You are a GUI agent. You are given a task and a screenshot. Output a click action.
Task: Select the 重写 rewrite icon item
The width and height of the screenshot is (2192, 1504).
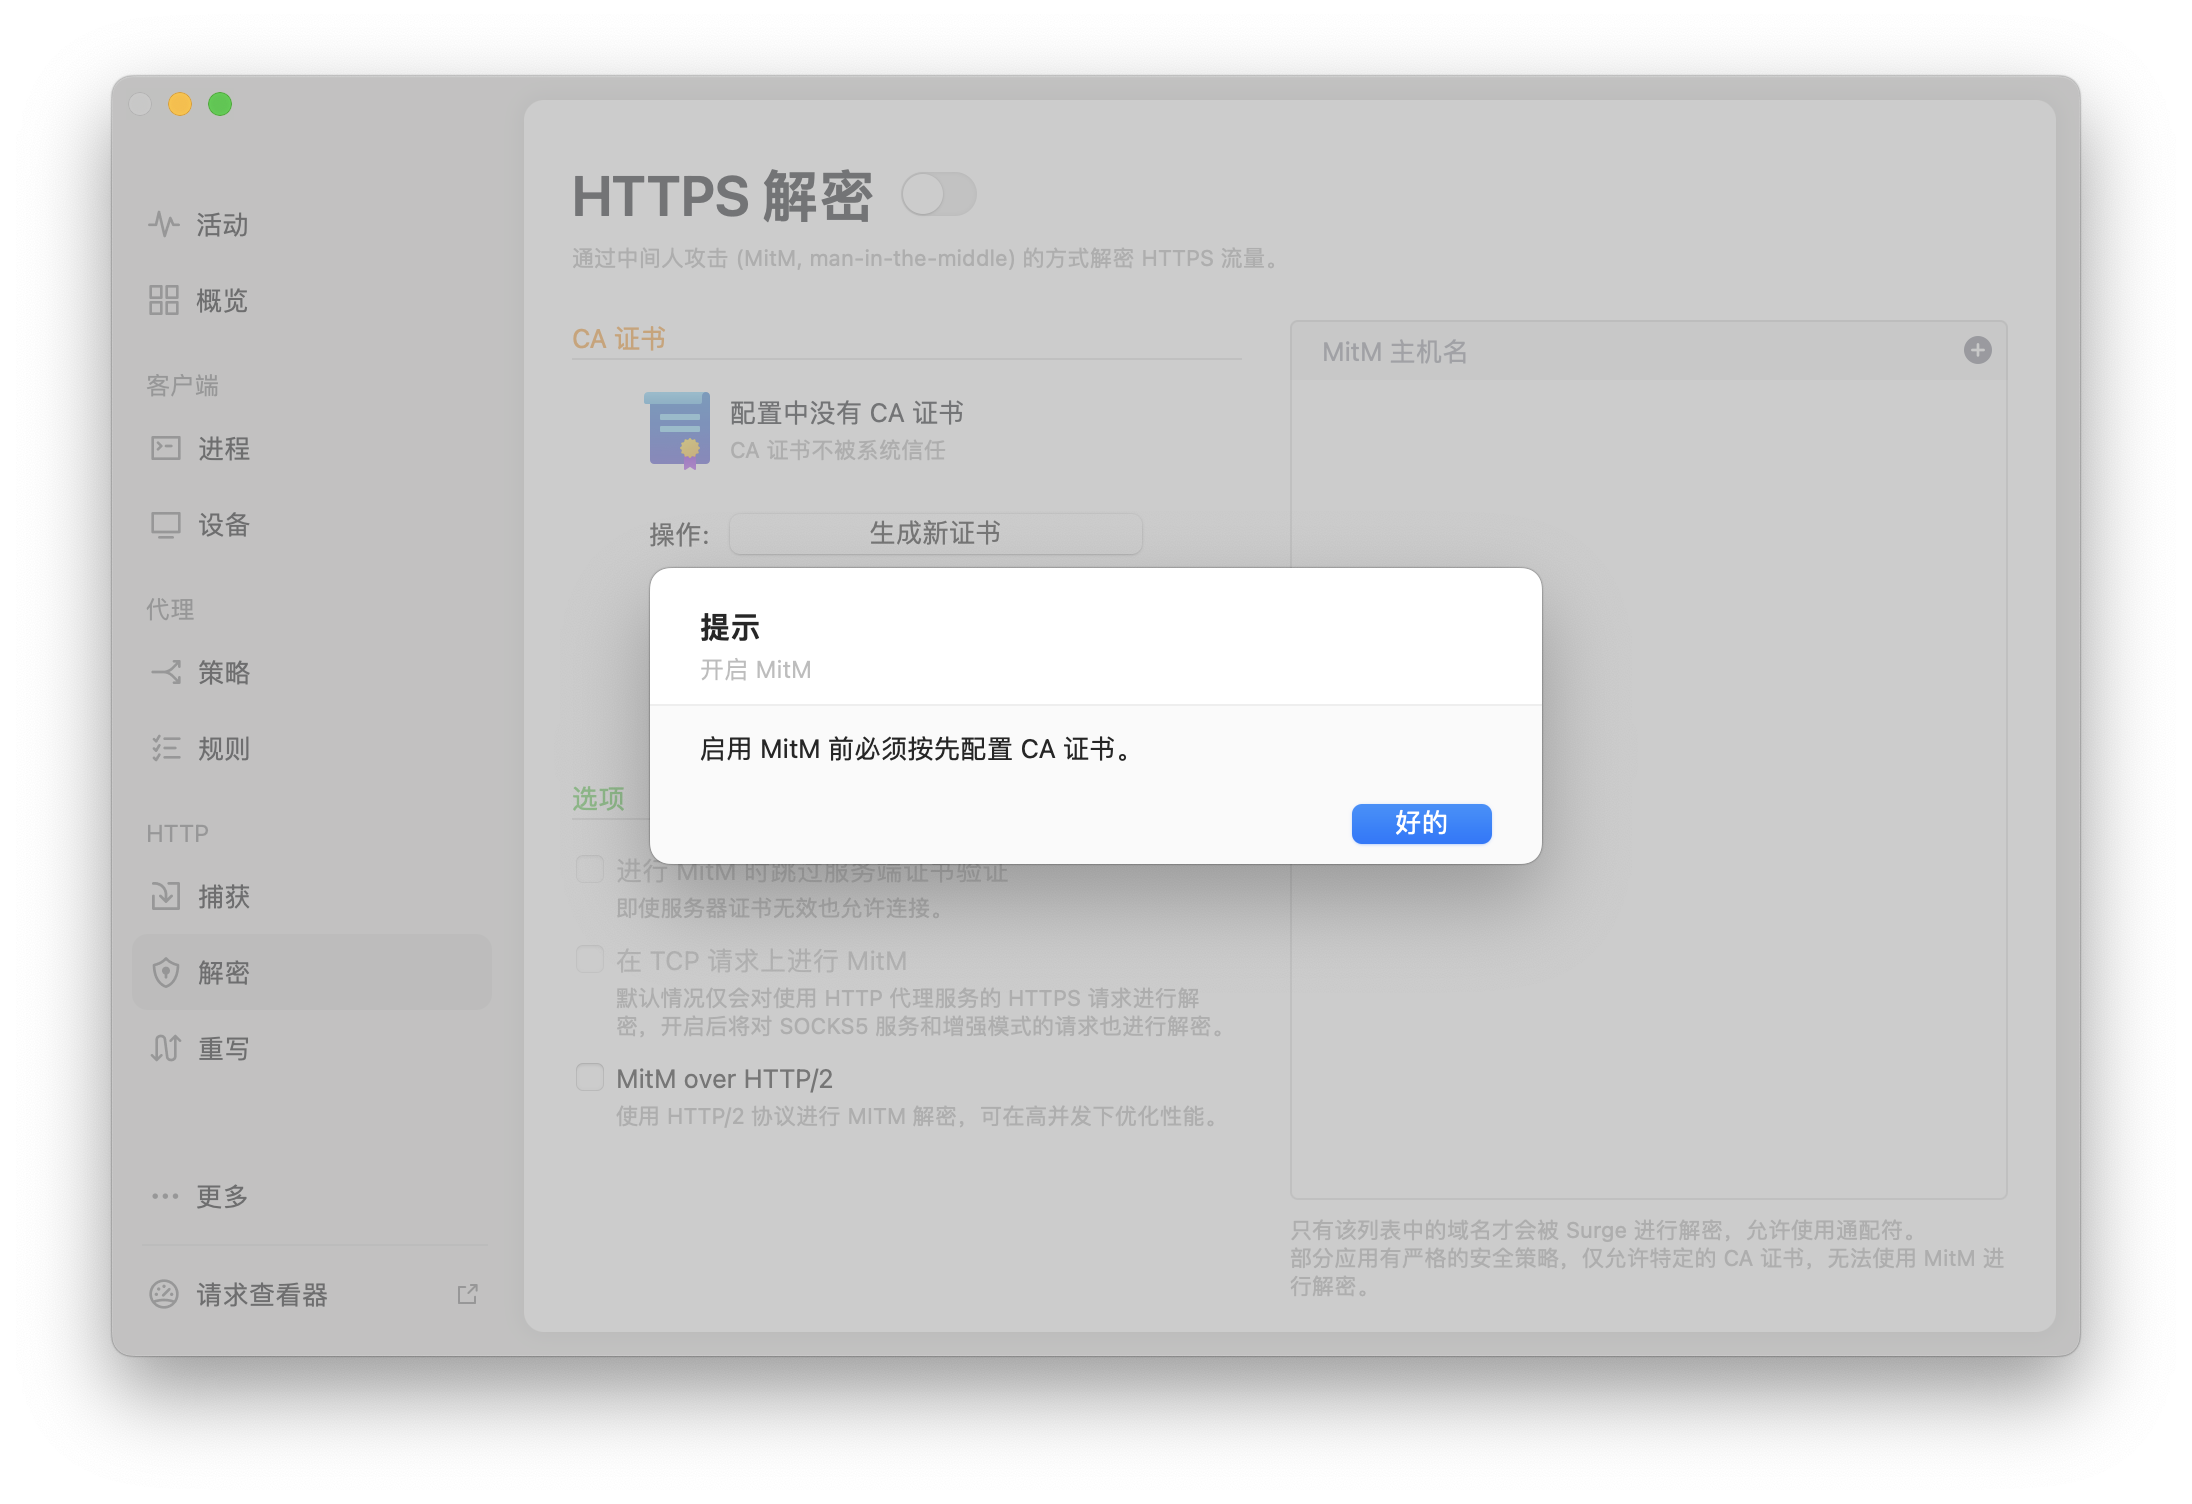tap(166, 1048)
